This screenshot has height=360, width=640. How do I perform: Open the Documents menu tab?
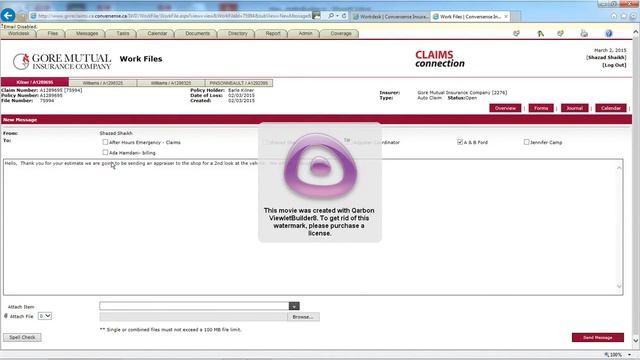[x=198, y=33]
